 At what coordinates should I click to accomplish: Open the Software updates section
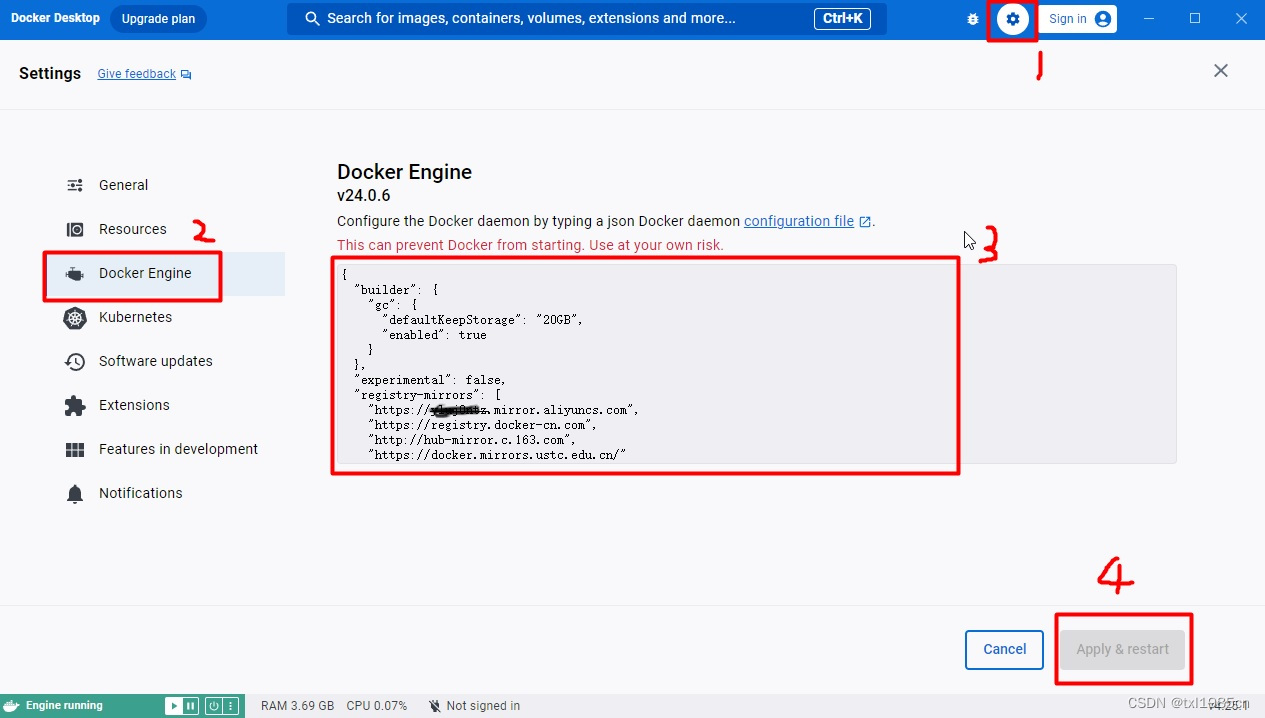coord(154,361)
